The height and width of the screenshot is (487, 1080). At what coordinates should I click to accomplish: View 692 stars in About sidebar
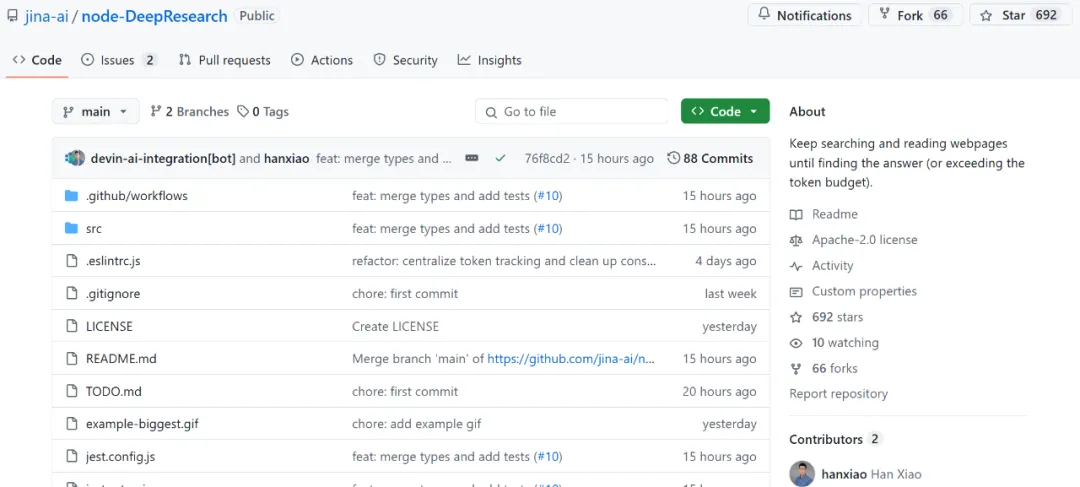coord(827,317)
